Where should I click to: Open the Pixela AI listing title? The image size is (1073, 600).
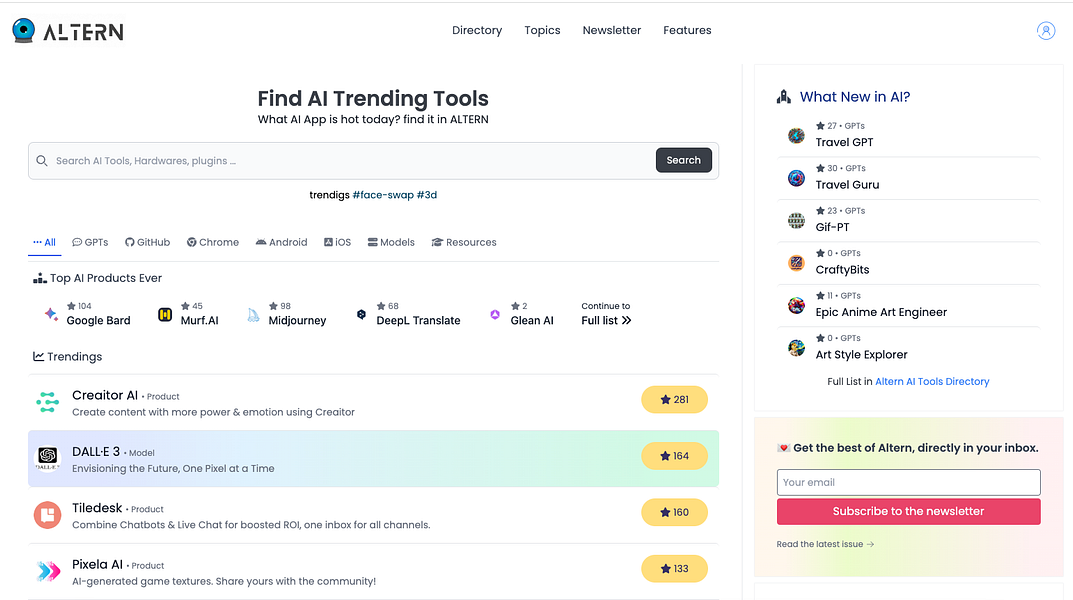point(97,564)
